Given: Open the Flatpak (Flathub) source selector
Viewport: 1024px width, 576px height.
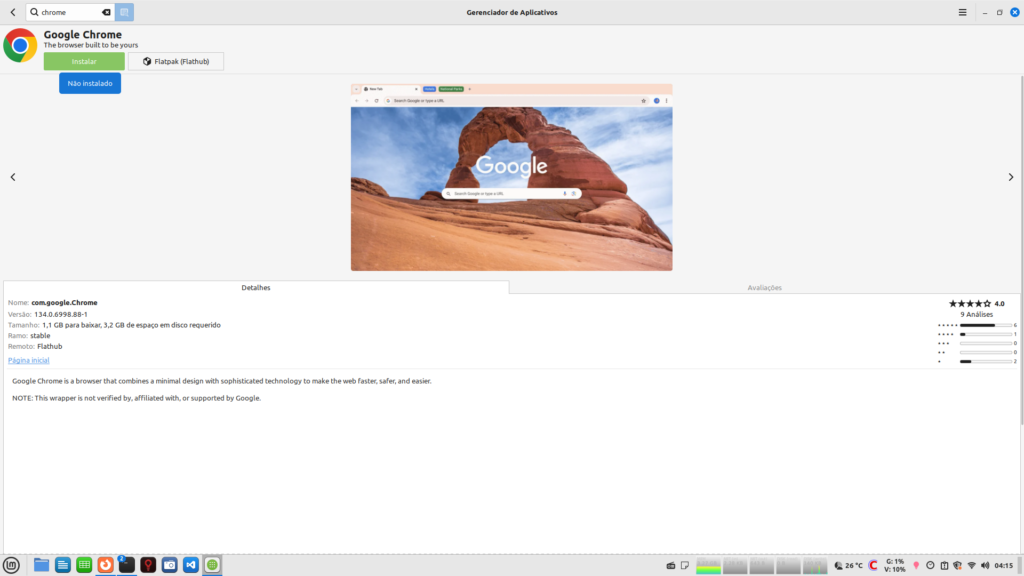Looking at the screenshot, I should coord(176,62).
